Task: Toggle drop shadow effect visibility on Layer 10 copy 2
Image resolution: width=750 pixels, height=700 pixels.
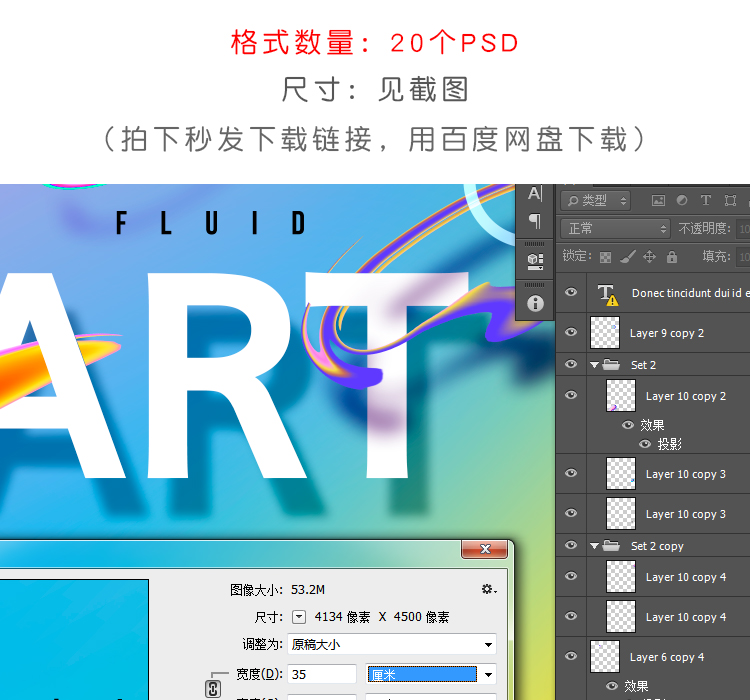Action: 644,444
